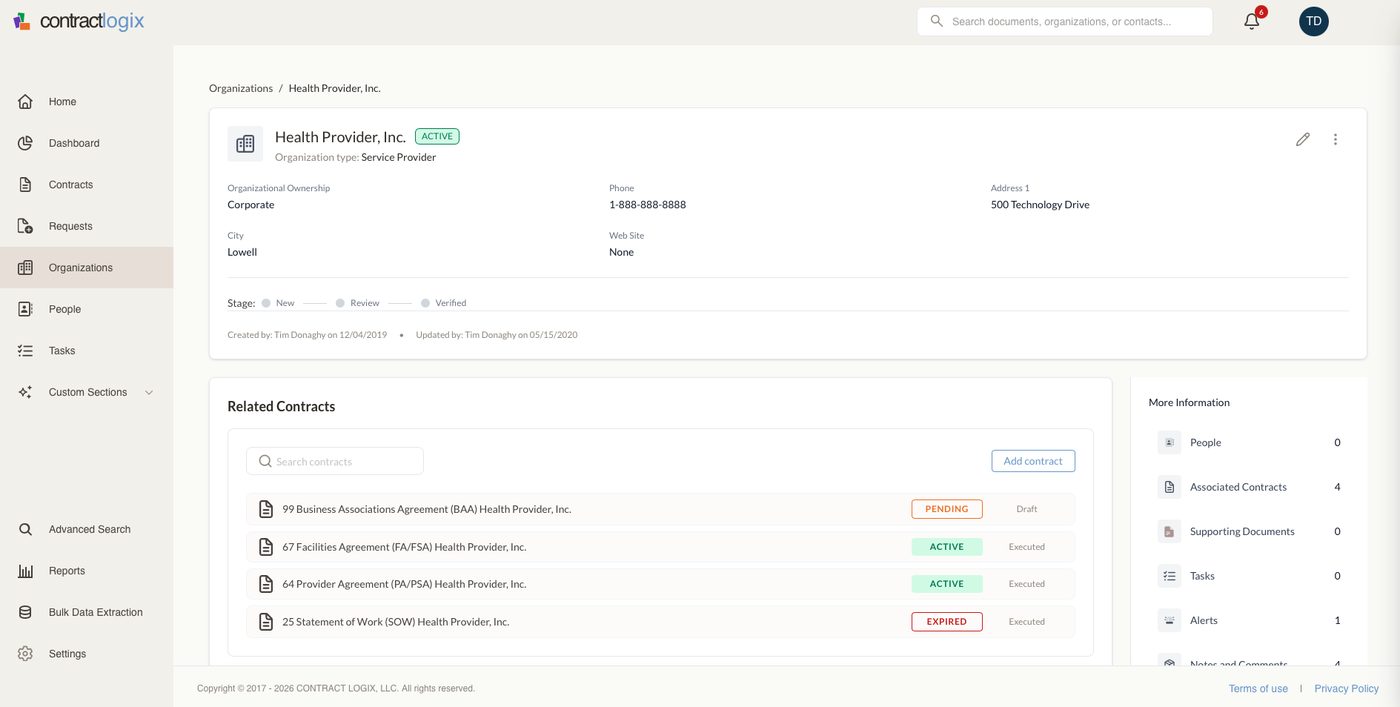Open the three-dot more options menu
Image resolution: width=1400 pixels, height=707 pixels.
(x=1335, y=139)
